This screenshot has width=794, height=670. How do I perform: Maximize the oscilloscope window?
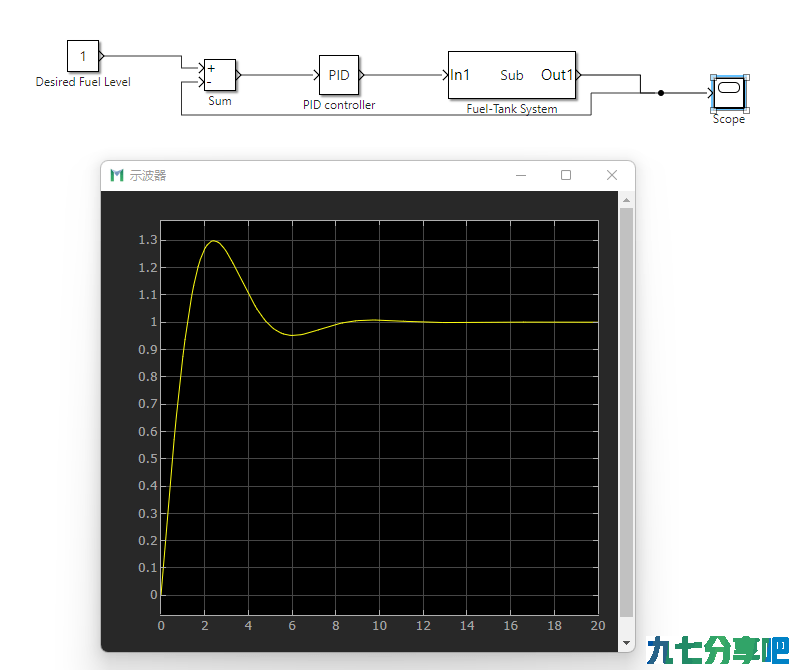pos(566,175)
